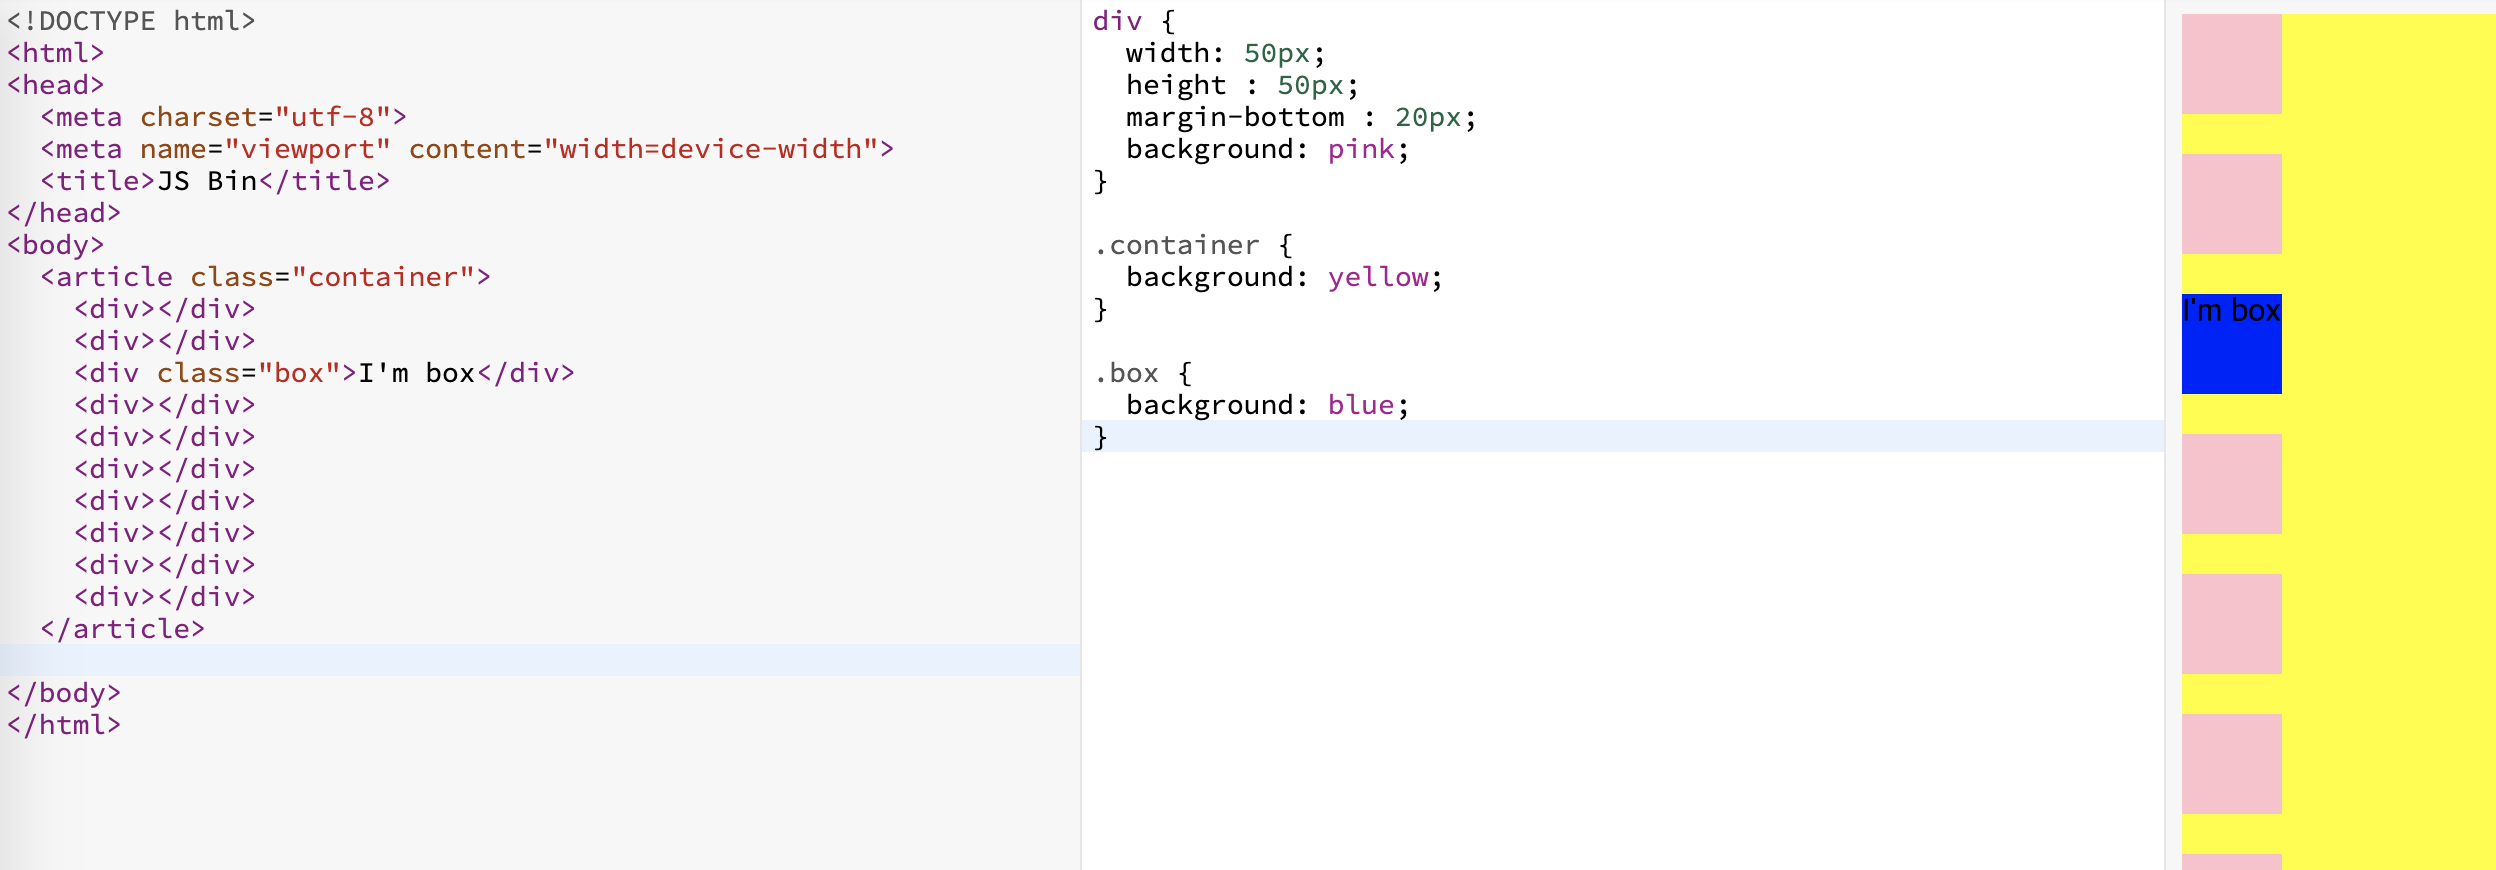Click the "div {" CSS selector line
The height and width of the screenshot is (870, 2496).
point(1134,21)
